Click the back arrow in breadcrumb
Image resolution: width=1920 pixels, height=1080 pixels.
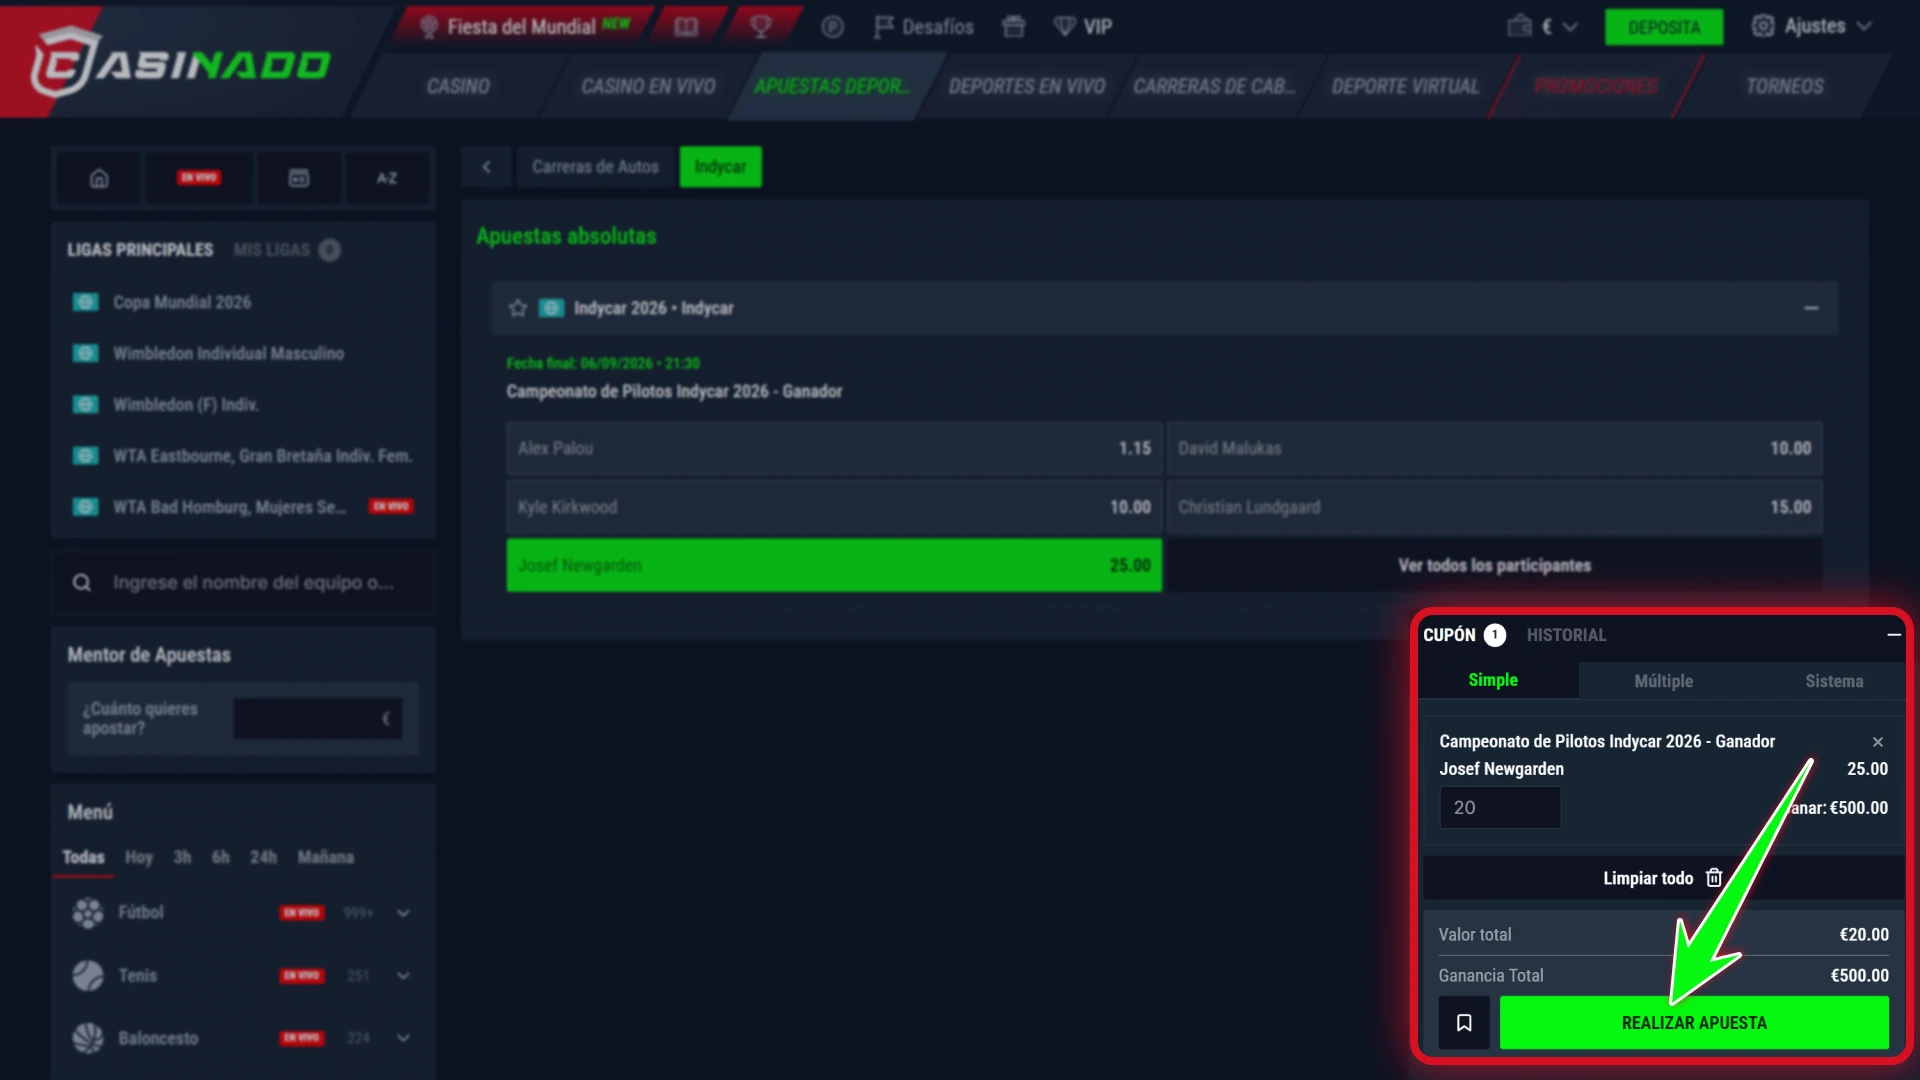(487, 167)
